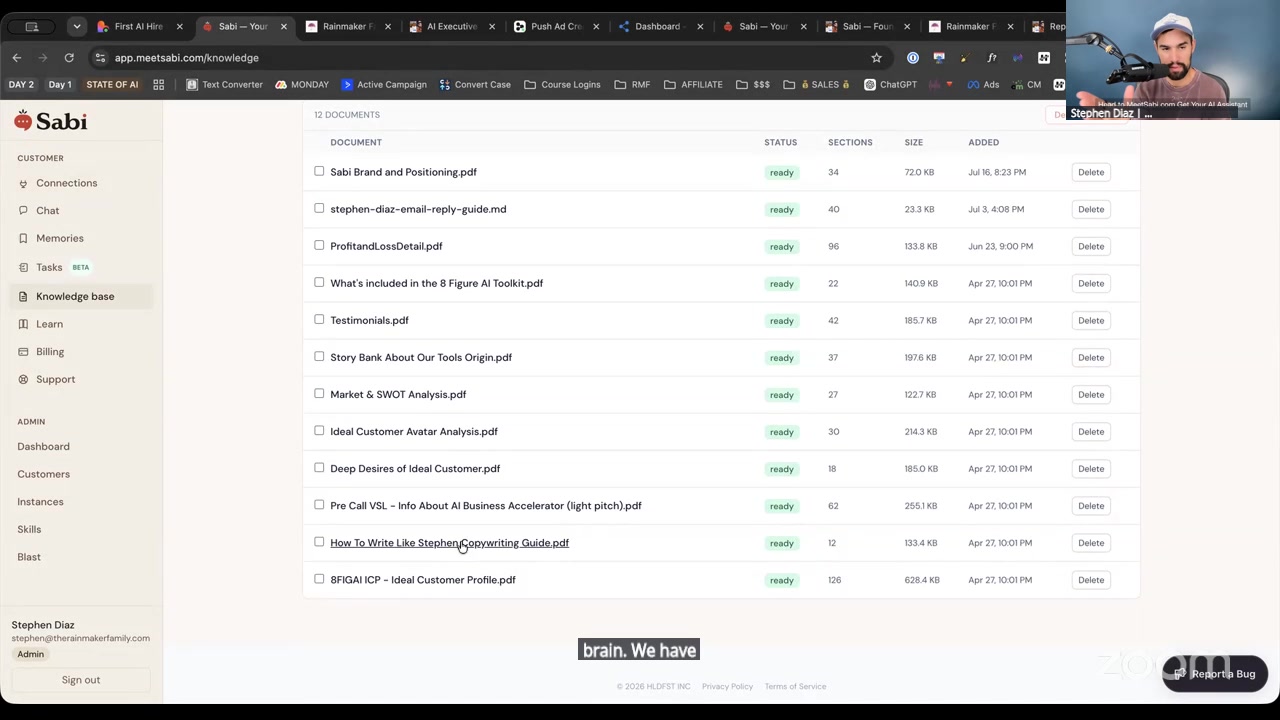Open Chat via its speech bubble icon

[x=24, y=211]
